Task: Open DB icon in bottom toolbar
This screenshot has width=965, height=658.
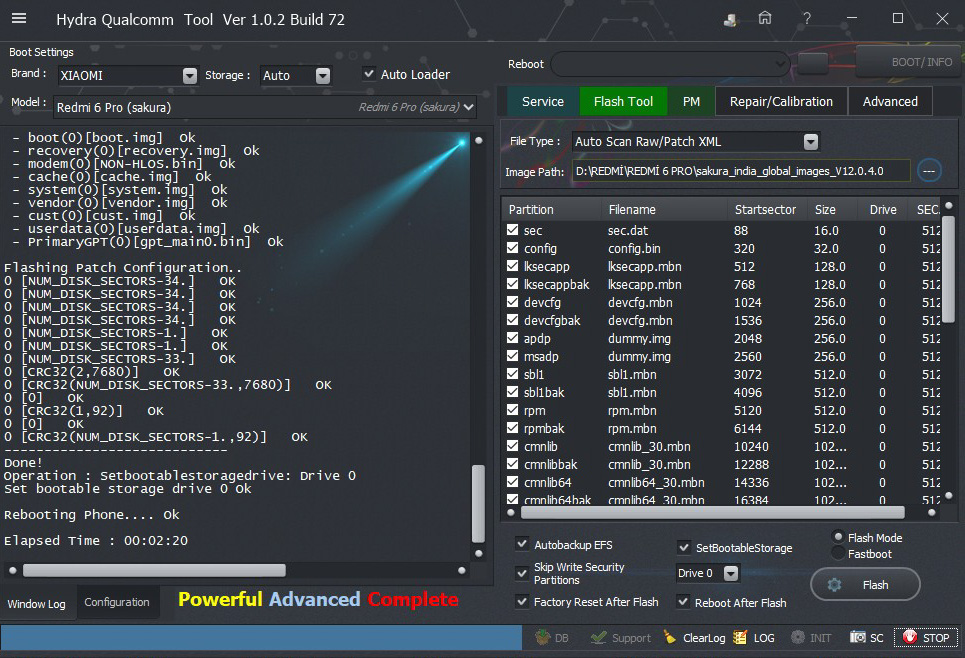Action: click(x=543, y=638)
